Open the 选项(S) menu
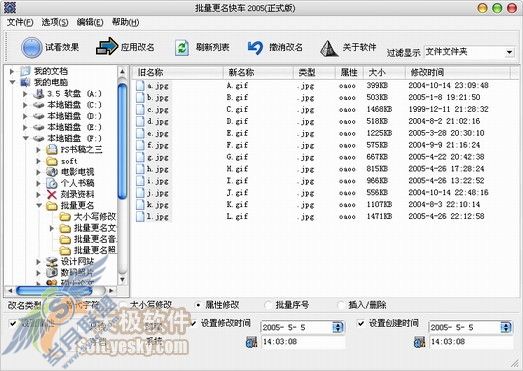The width and height of the screenshot is (523, 371). point(55,22)
